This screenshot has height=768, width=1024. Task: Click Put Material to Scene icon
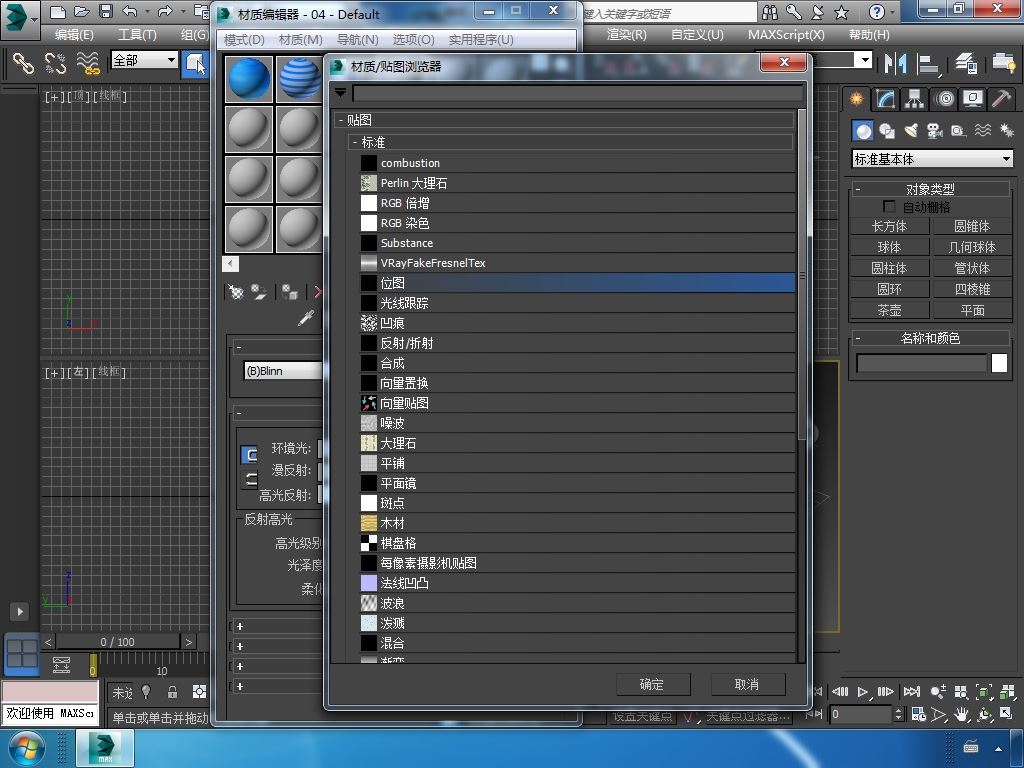(x=259, y=292)
